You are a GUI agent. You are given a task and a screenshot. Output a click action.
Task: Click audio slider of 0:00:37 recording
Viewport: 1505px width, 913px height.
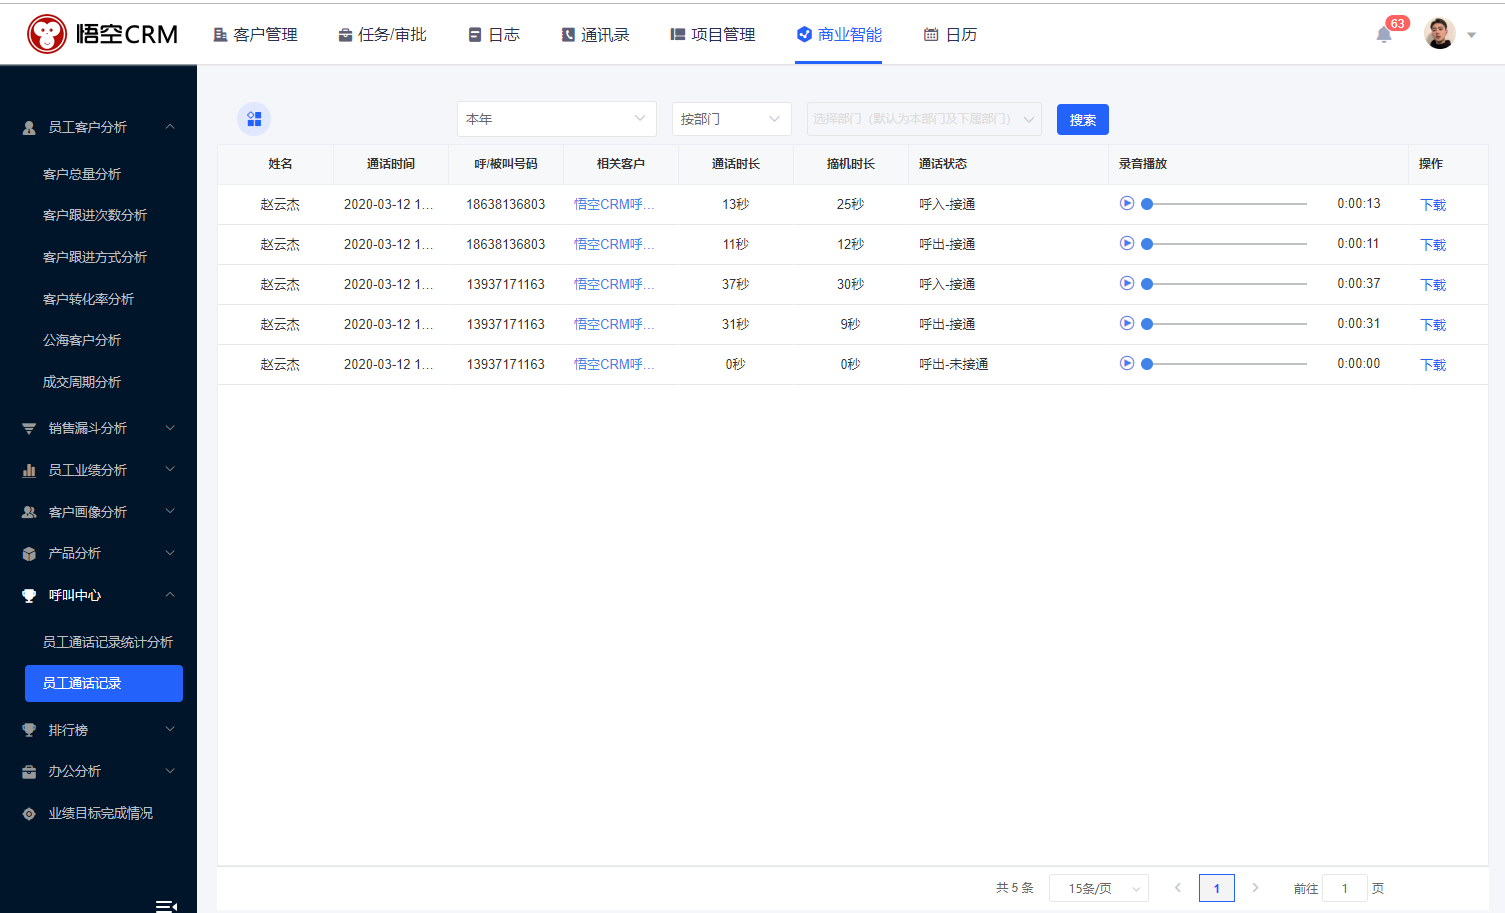coord(1225,284)
